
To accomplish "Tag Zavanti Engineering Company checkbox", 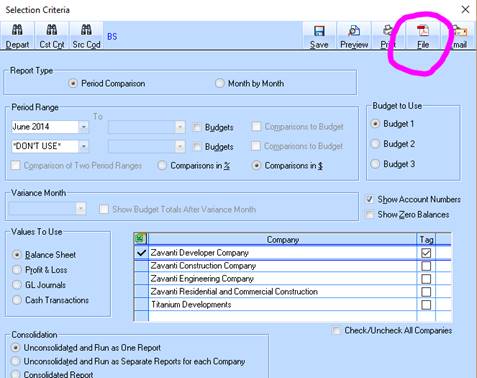I will (x=426, y=279).
